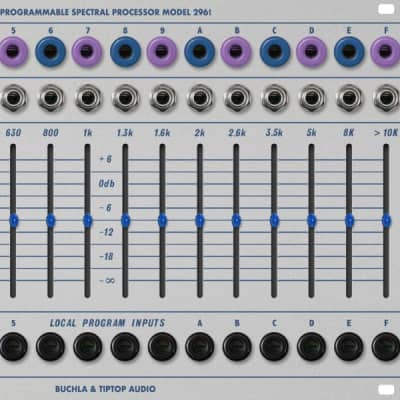Click the blue jack labeled C
This screenshot has height=400, width=400.
(x=275, y=52)
